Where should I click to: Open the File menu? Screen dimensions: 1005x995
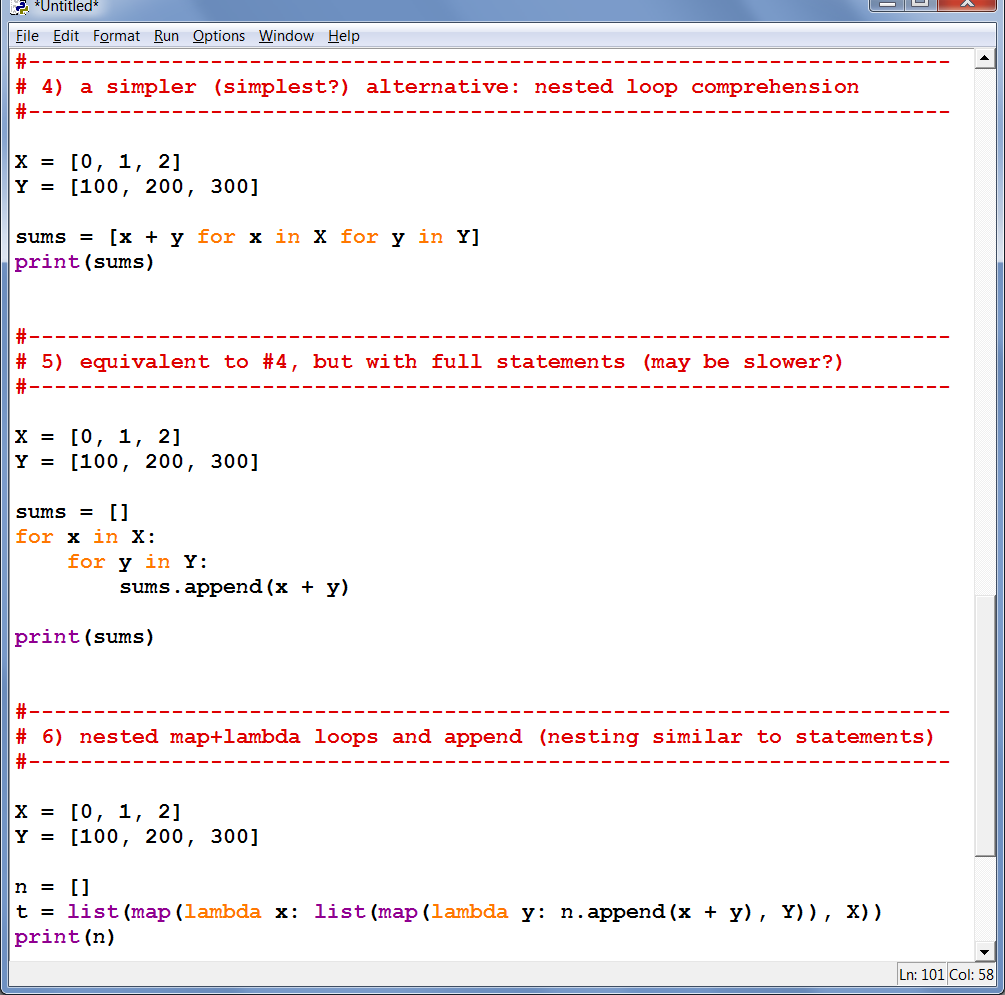(27, 36)
